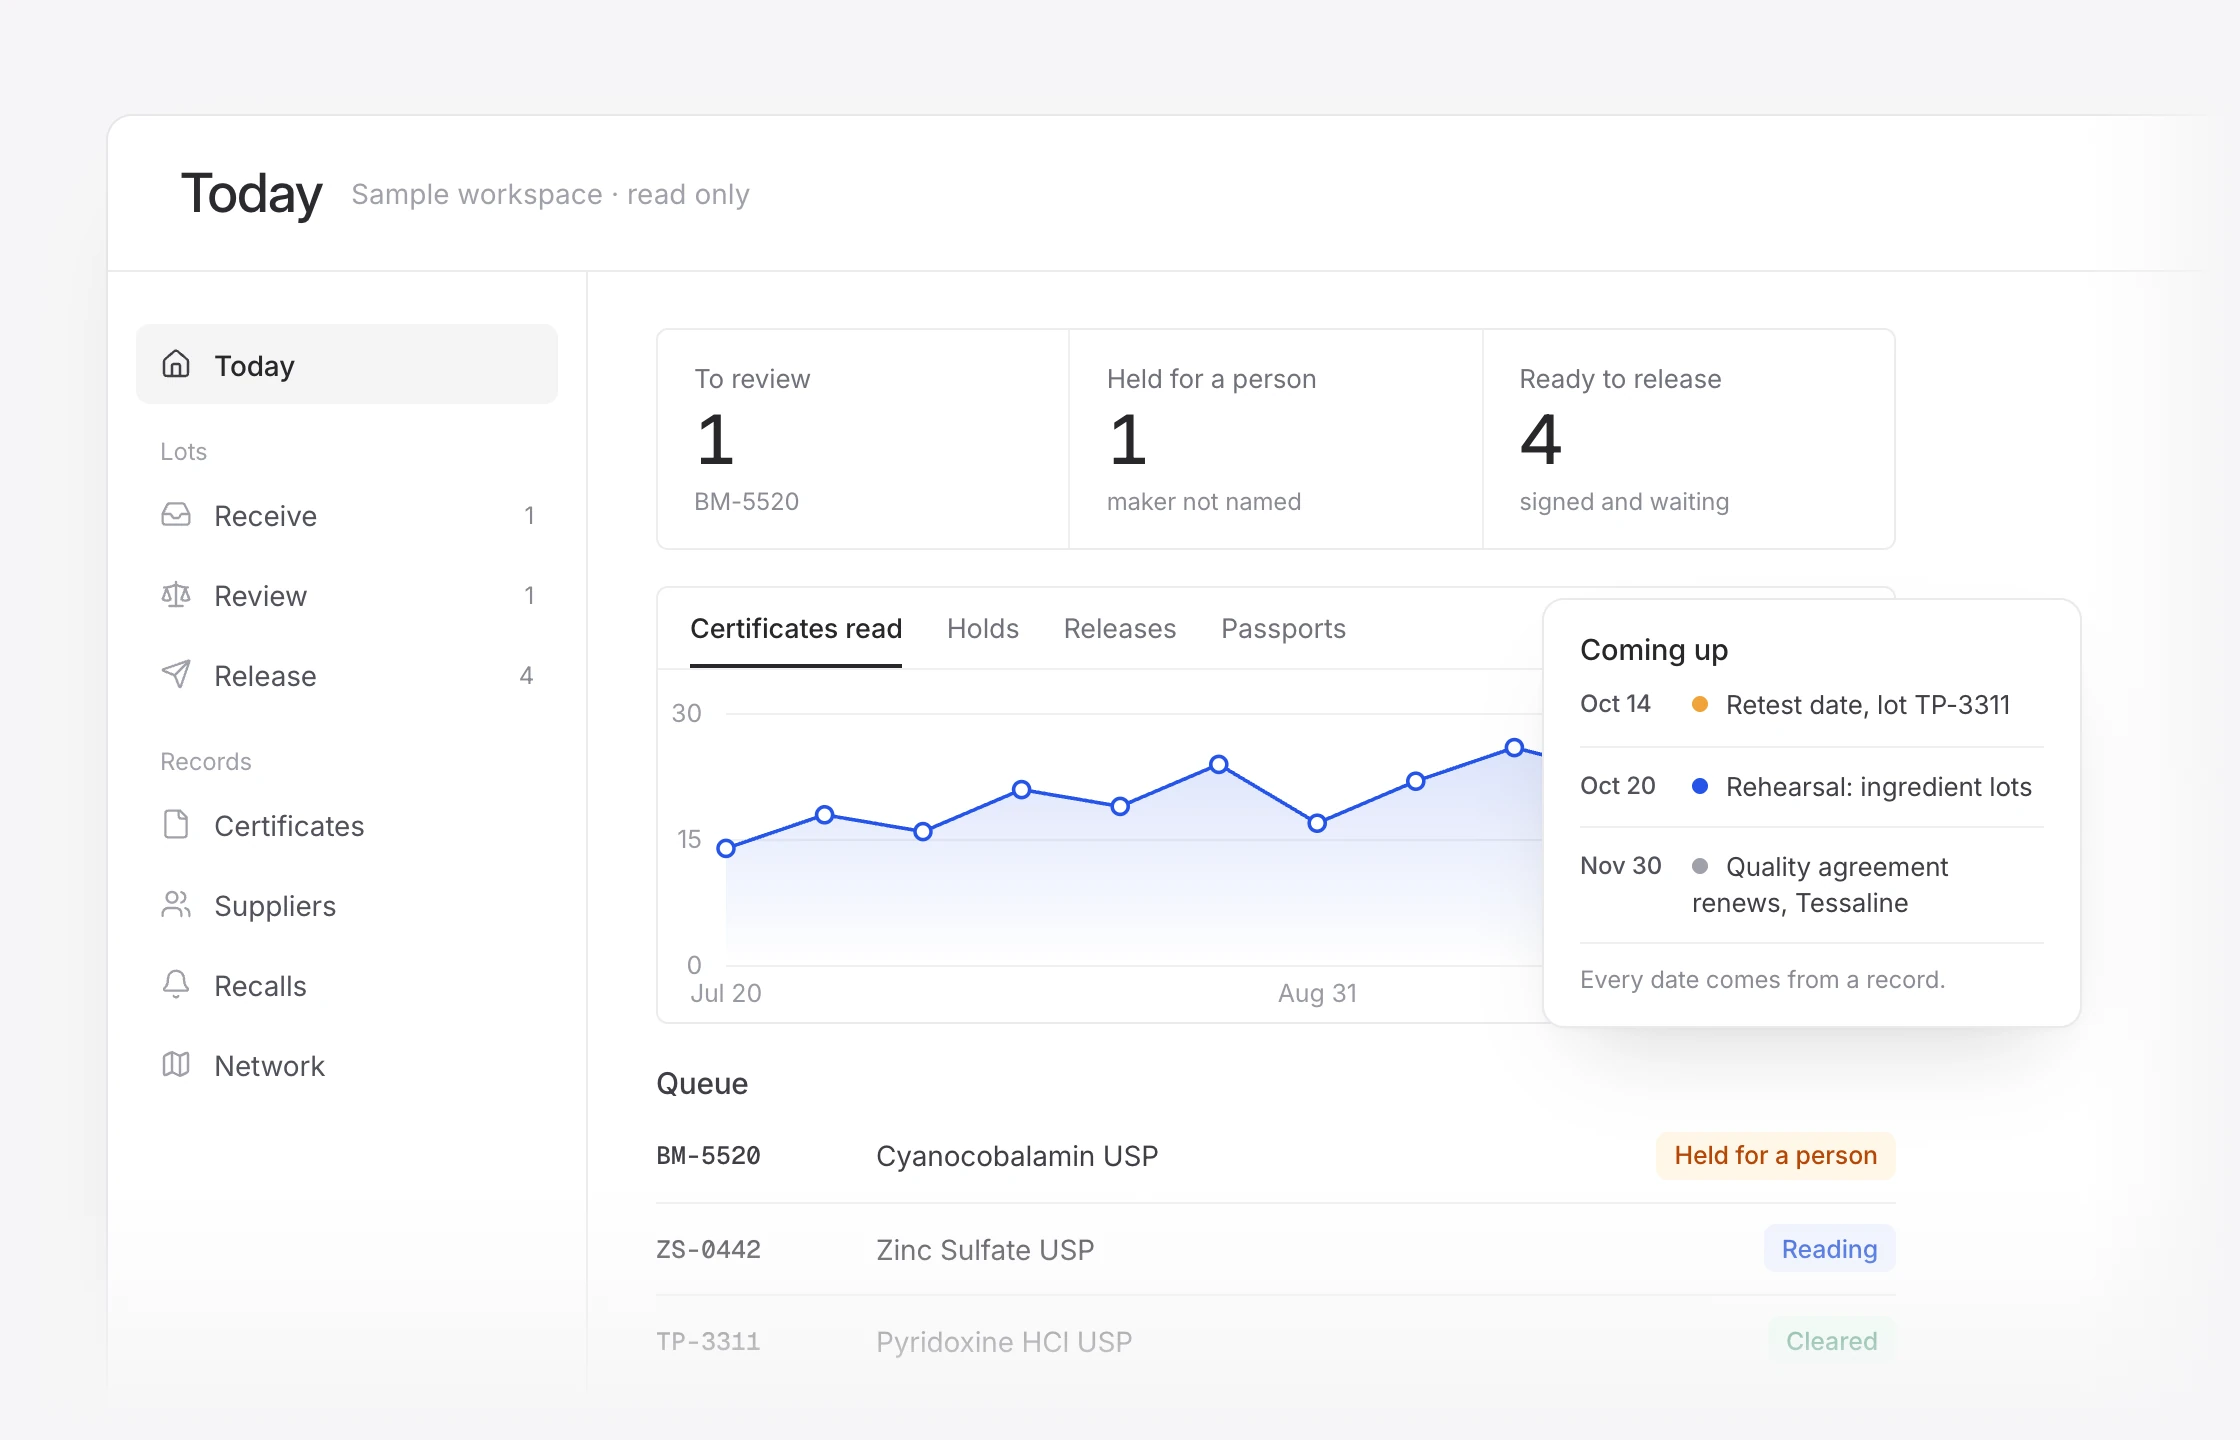
Task: Open the Passports tab
Action: 1283,629
